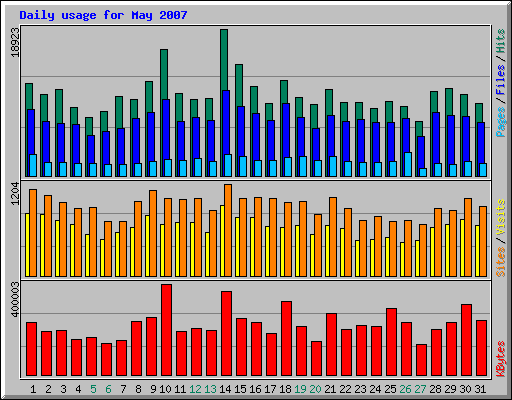Select day label 4 on the x-axis

coord(78,389)
